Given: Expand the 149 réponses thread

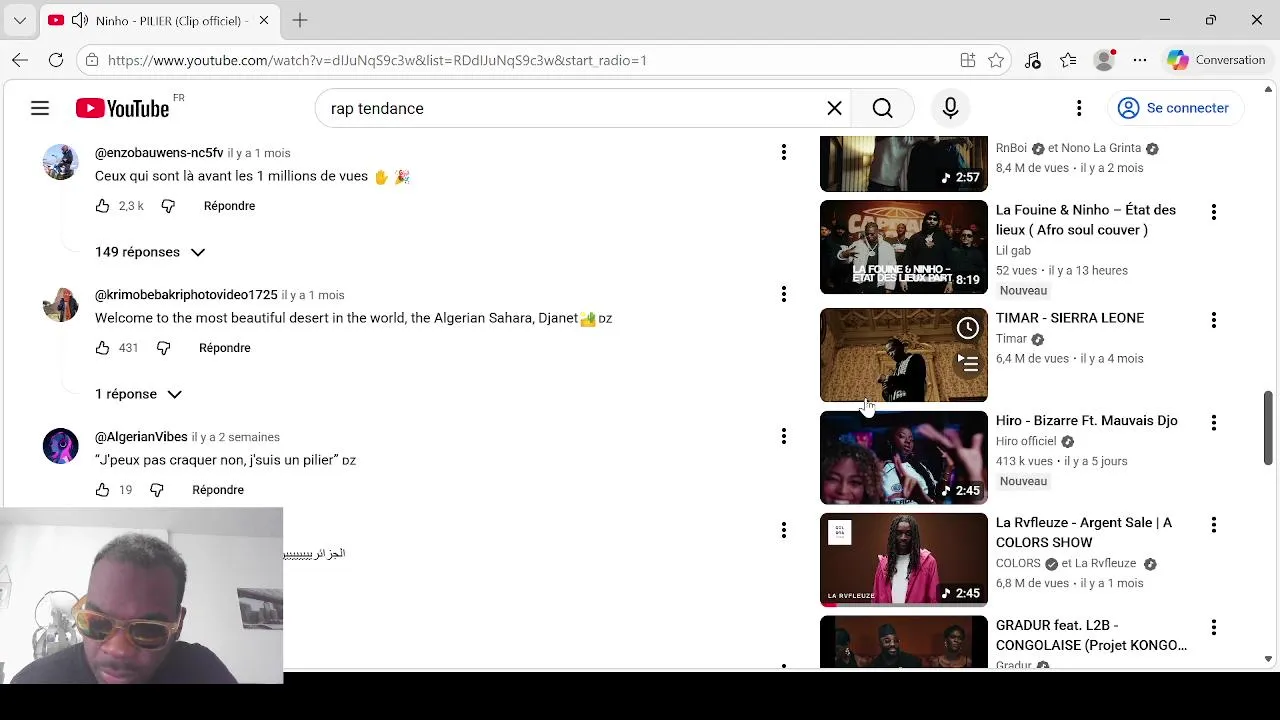Looking at the screenshot, I should coord(150,252).
